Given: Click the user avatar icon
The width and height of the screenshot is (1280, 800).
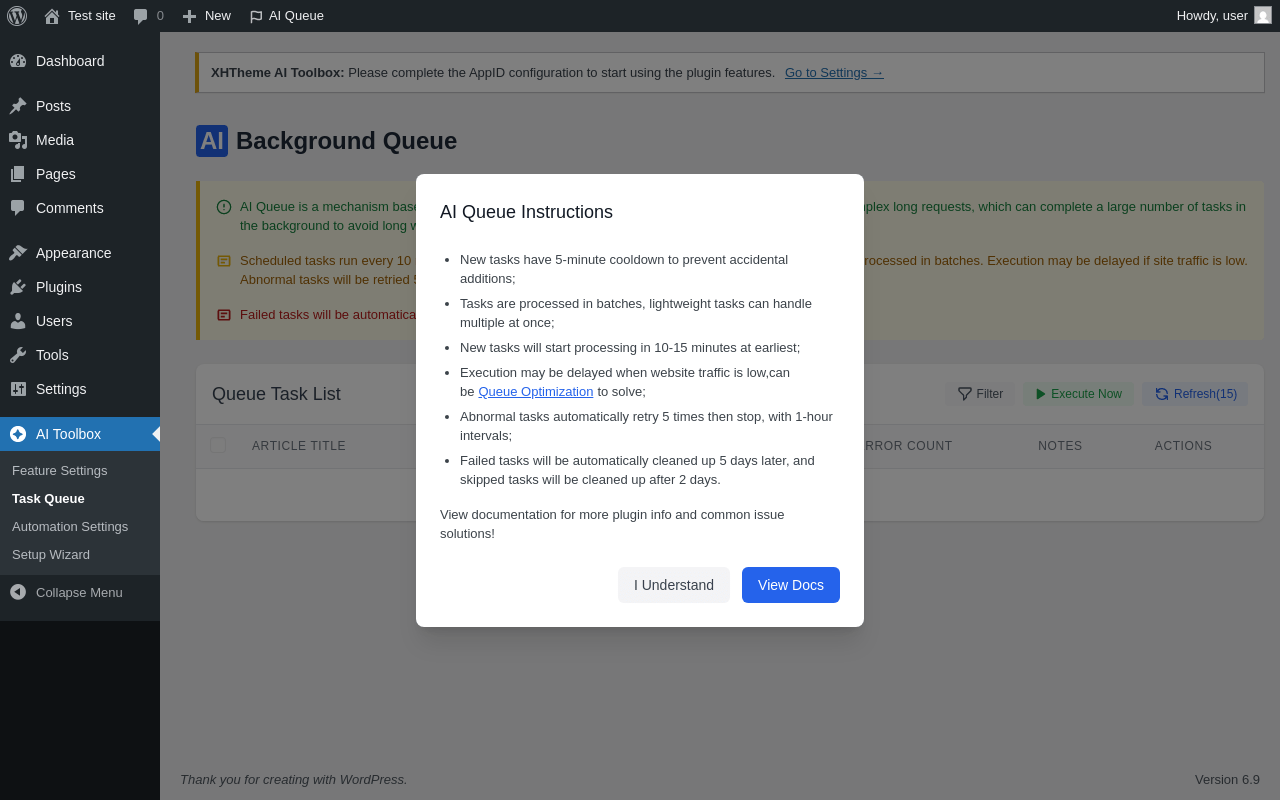Looking at the screenshot, I should 1263,16.
